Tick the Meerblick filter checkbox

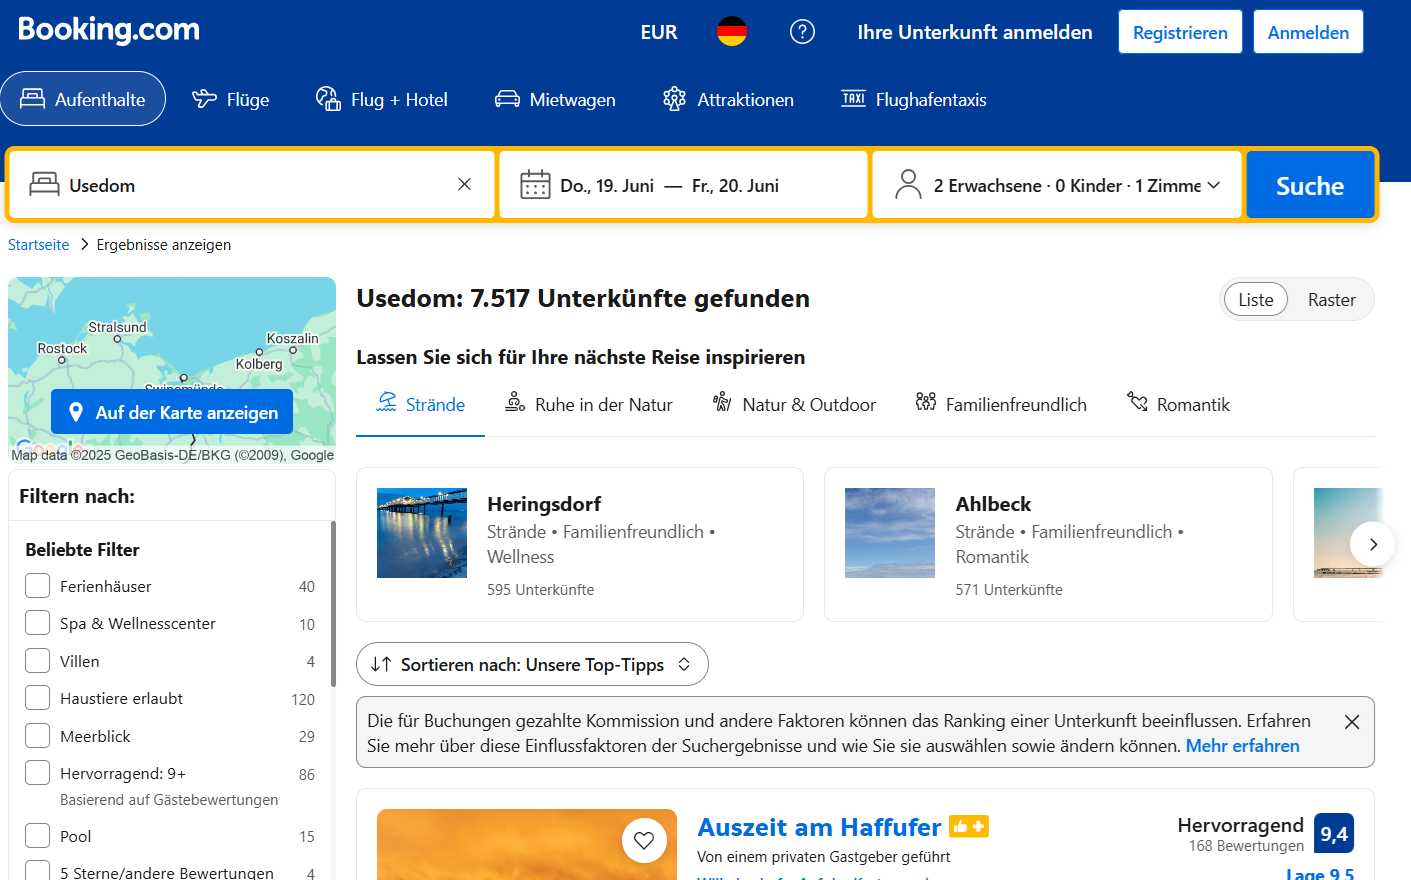[38, 736]
